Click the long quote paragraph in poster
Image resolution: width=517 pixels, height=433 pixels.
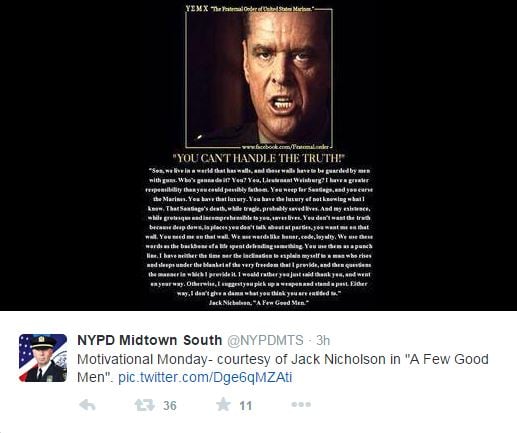pyautogui.click(x=259, y=232)
